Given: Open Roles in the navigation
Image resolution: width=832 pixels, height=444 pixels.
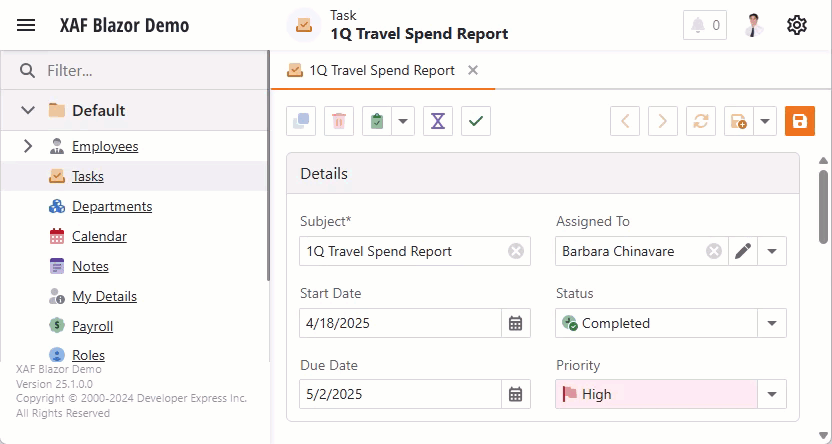Looking at the screenshot, I should (x=88, y=355).
